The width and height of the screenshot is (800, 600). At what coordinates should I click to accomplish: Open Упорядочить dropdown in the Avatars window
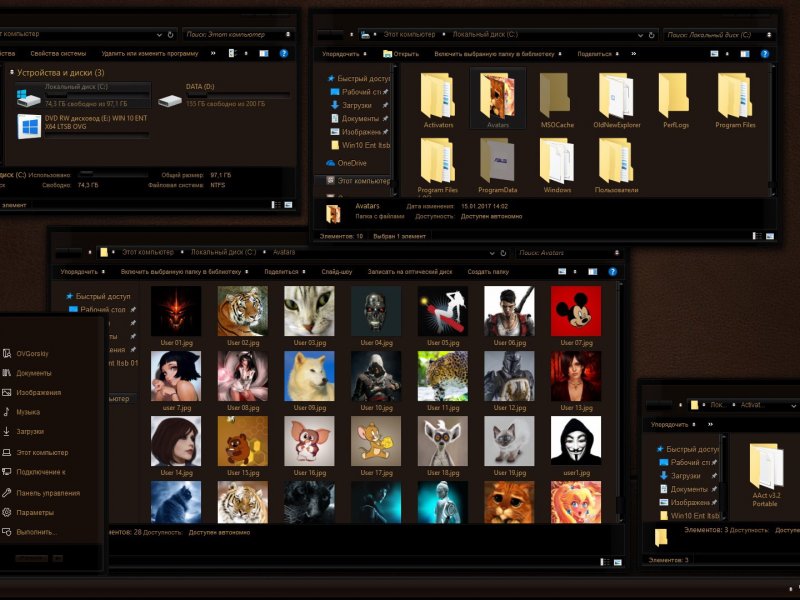[x=83, y=272]
